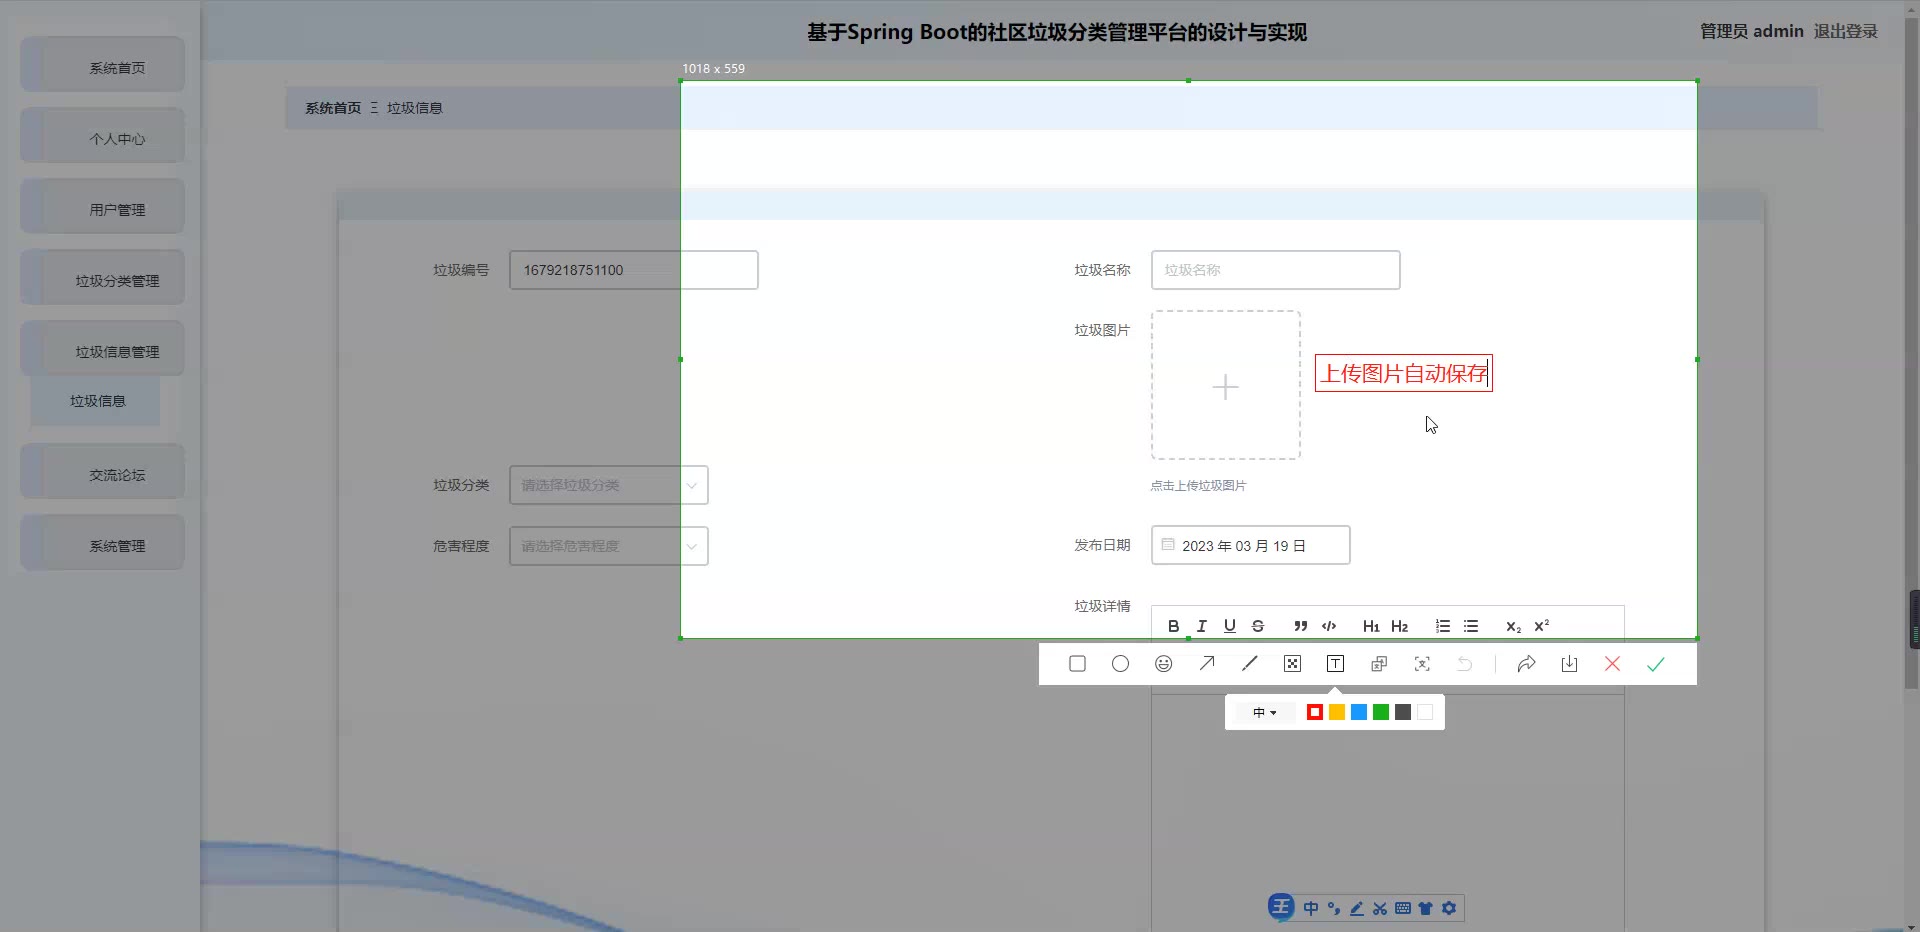
Task: Open the 危害程度 select dropdown
Action: coord(609,546)
